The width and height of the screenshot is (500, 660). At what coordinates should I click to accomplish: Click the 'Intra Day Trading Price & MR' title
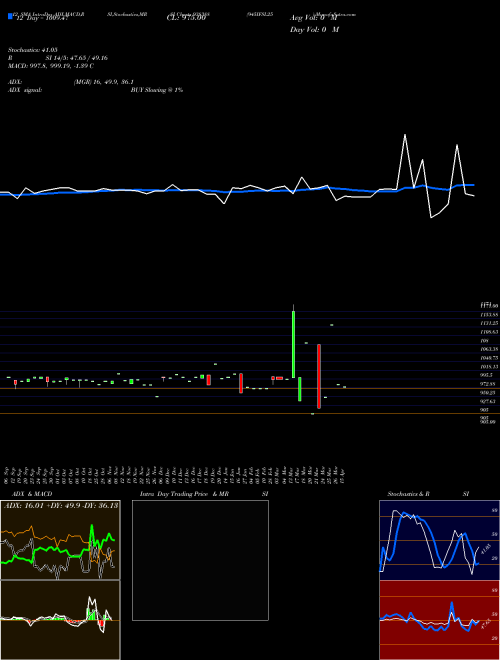pos(184,494)
